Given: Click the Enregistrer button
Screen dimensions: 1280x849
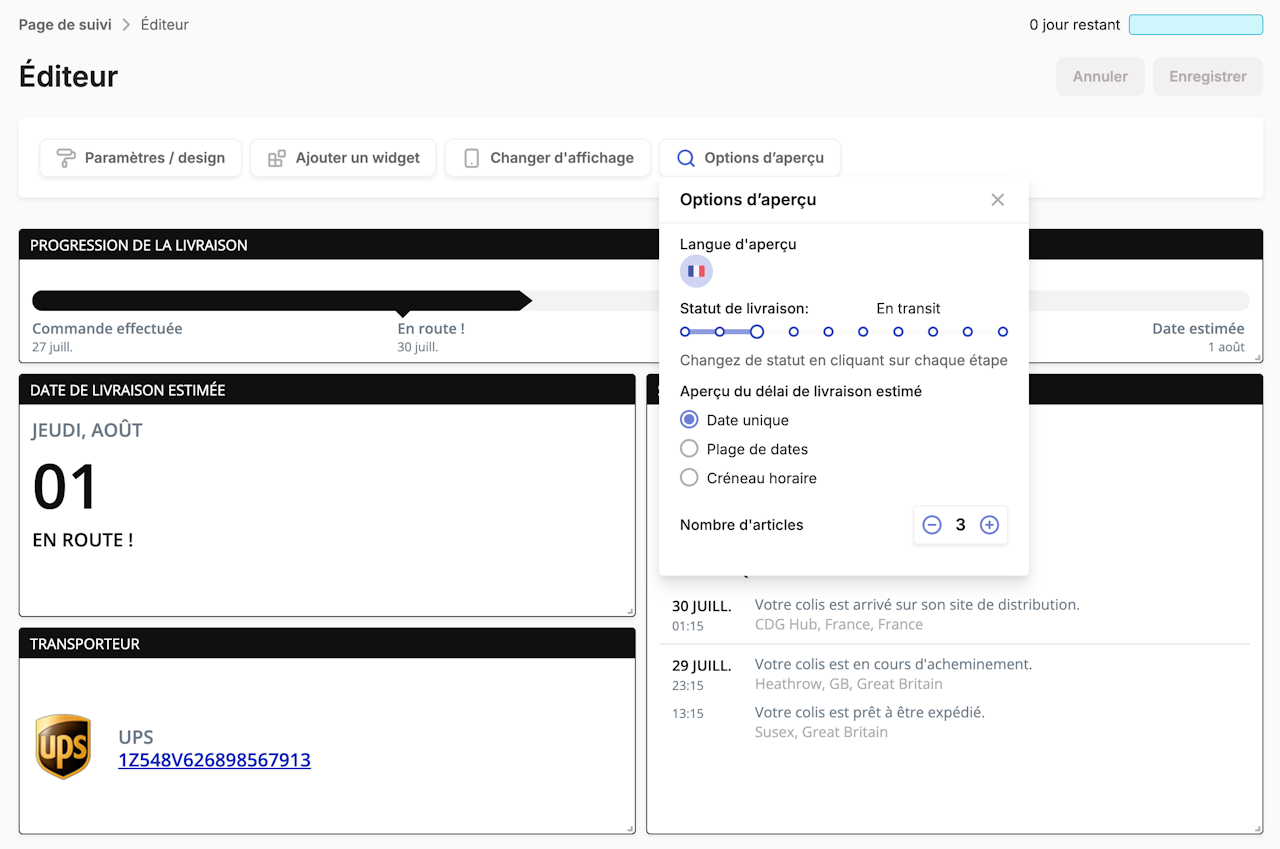Looking at the screenshot, I should [1208, 76].
